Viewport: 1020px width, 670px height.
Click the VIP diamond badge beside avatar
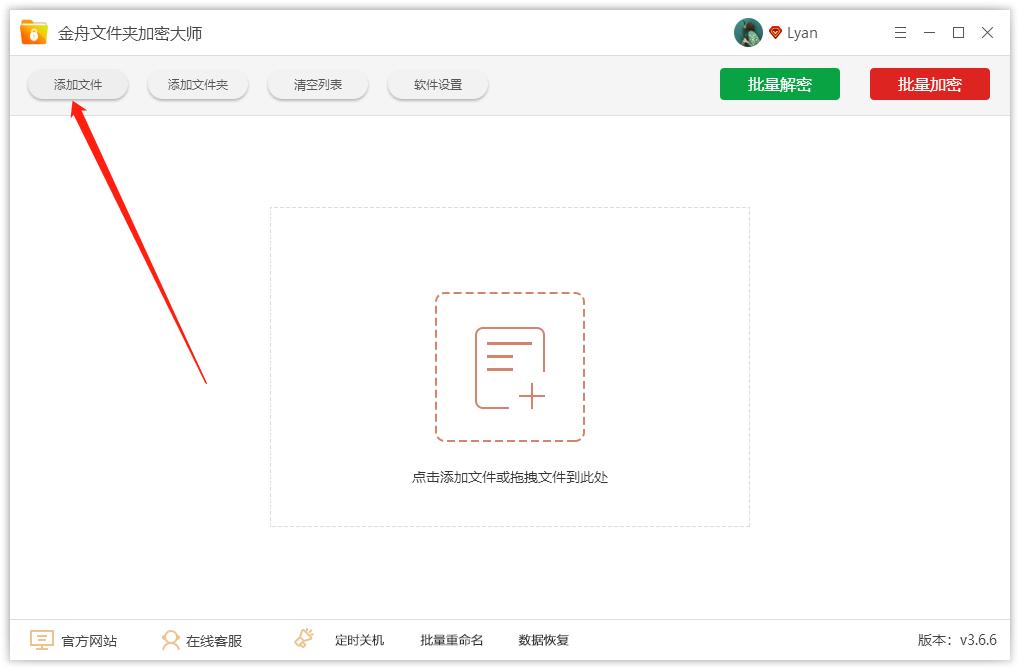[775, 32]
